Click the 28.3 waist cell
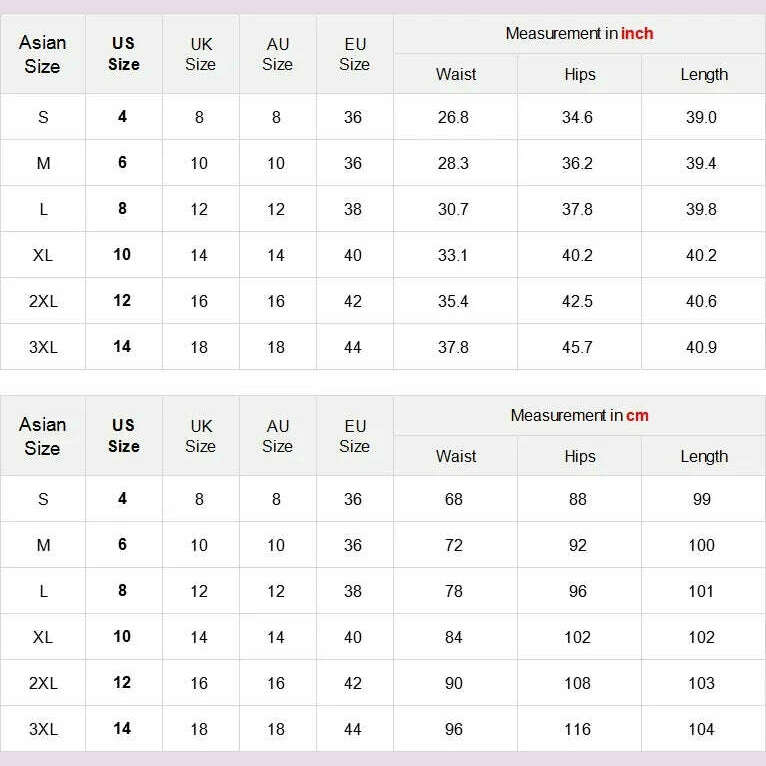 pyautogui.click(x=453, y=163)
